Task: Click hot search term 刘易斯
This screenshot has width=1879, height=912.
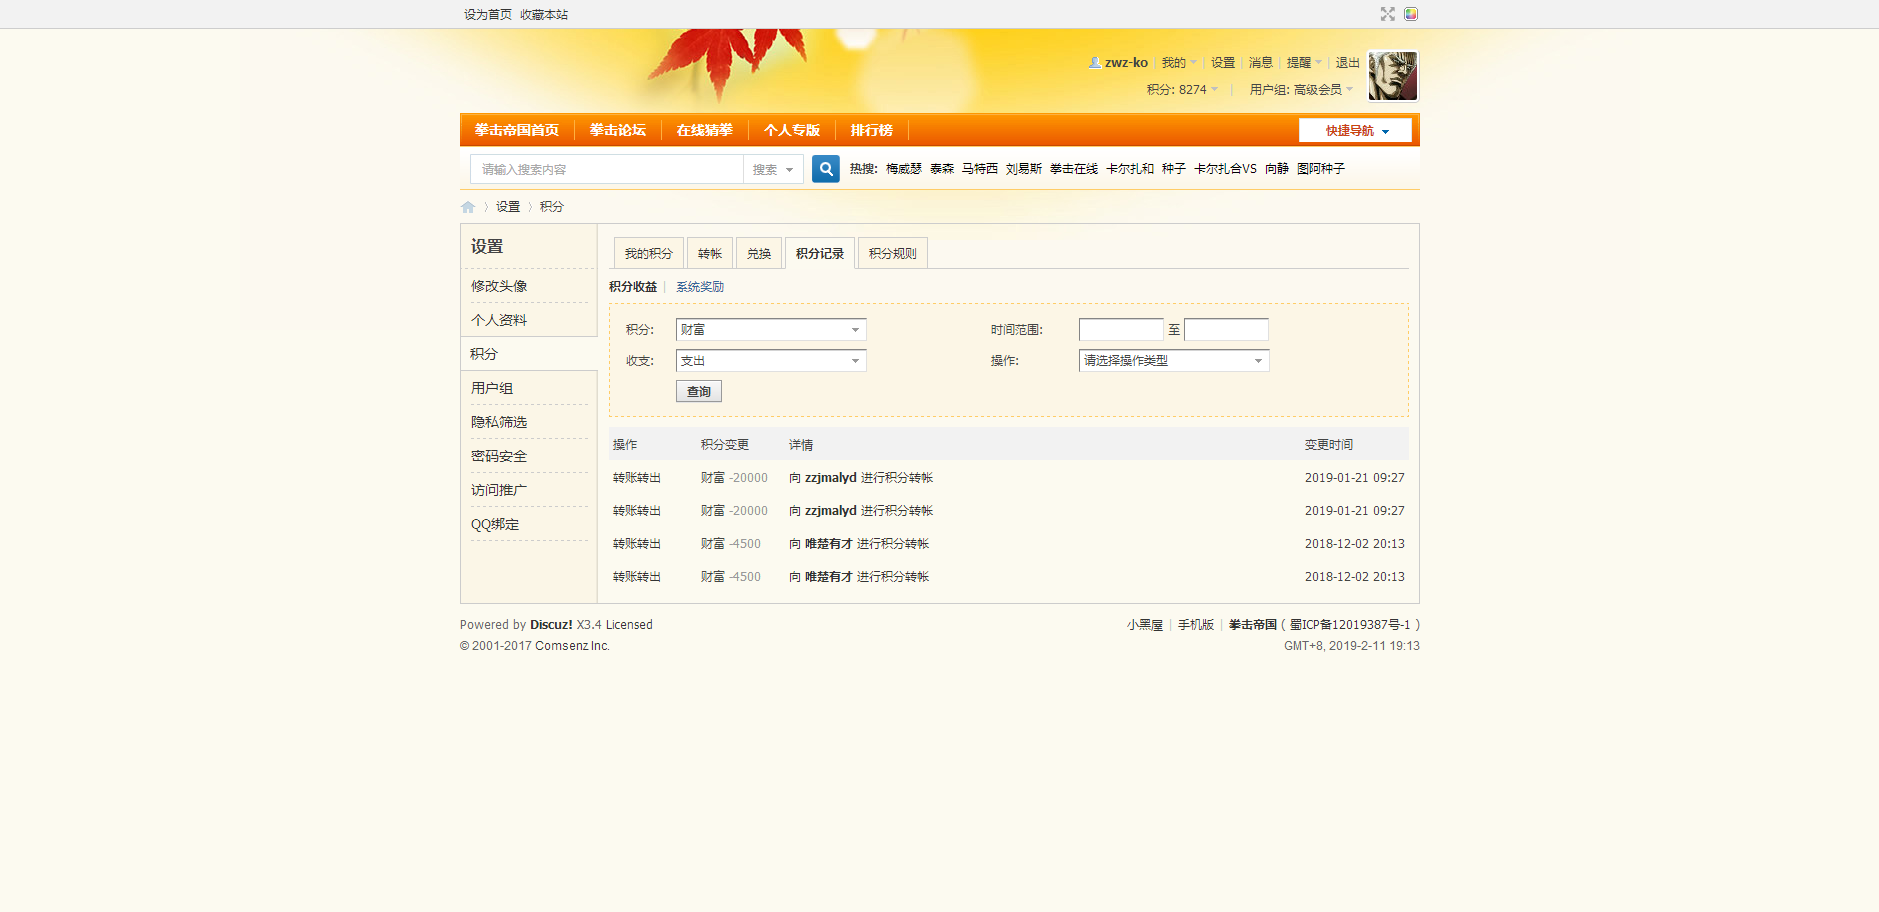Action: click(1024, 169)
